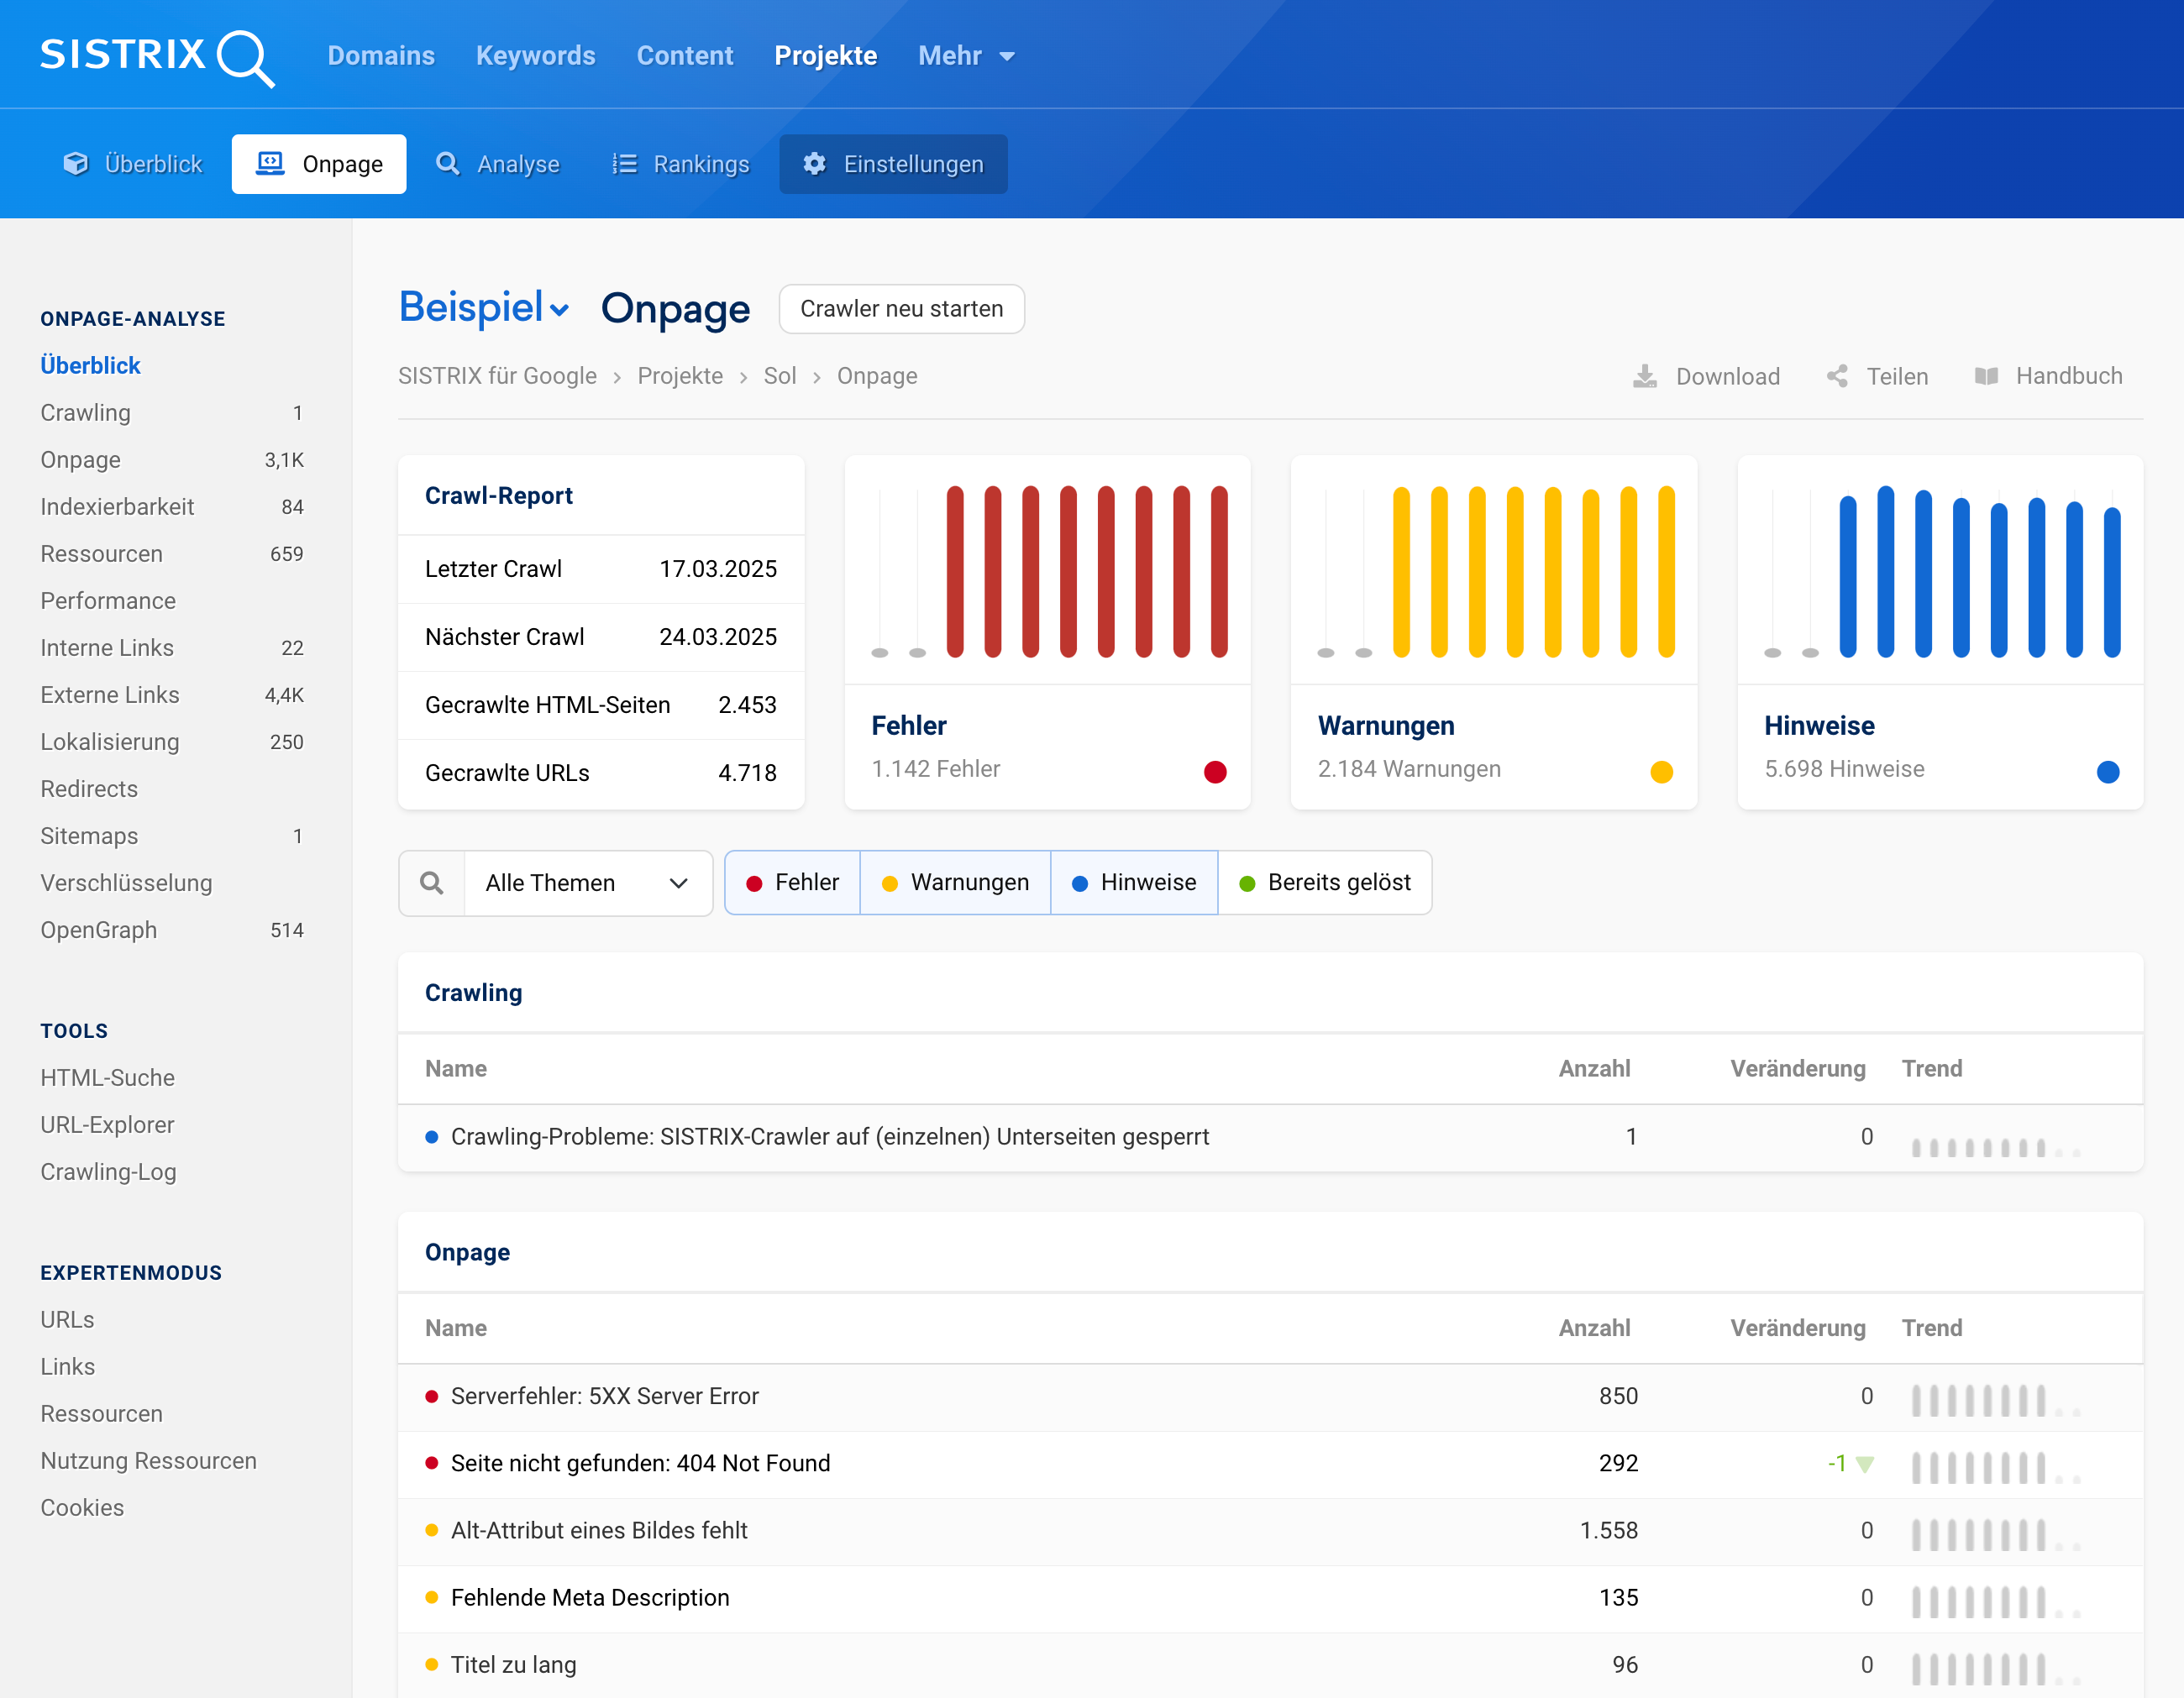2184x1698 pixels.
Task: Click the search magnifier in filter bar
Action: tap(432, 883)
